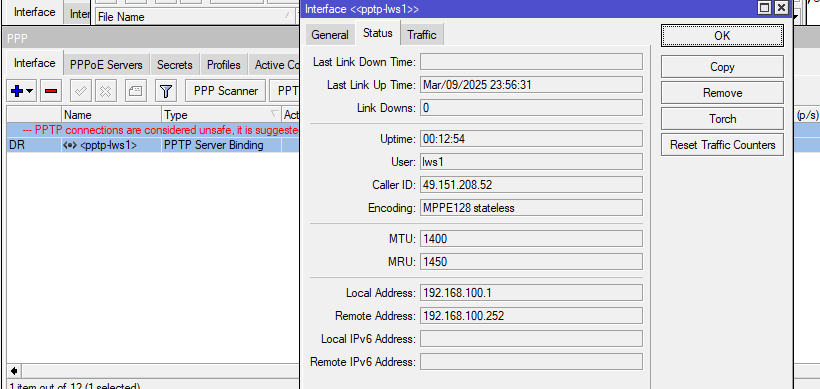This screenshot has height=389, width=820.
Task: Select the PPP Interface tab
Action: [35, 63]
